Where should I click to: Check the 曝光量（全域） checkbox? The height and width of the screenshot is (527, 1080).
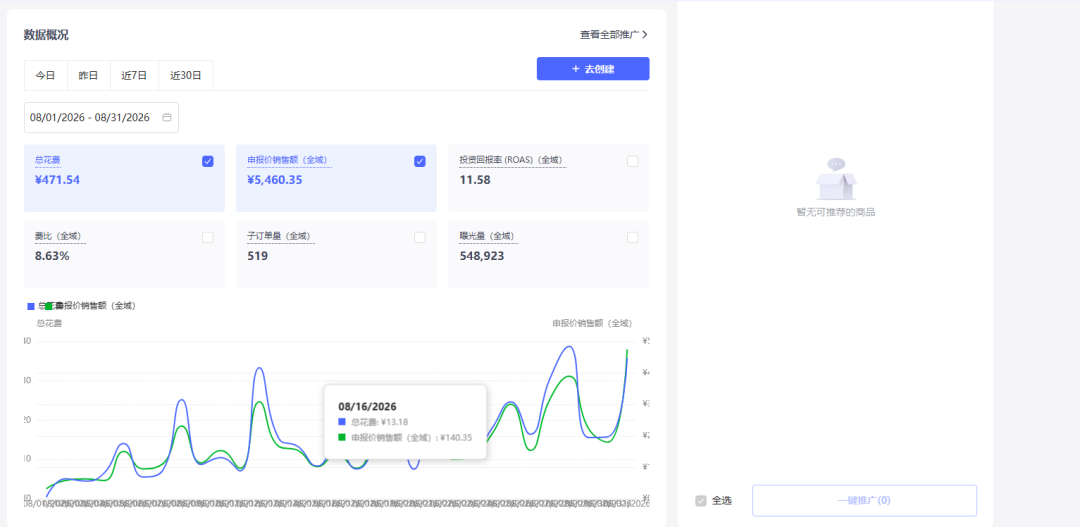tap(632, 237)
